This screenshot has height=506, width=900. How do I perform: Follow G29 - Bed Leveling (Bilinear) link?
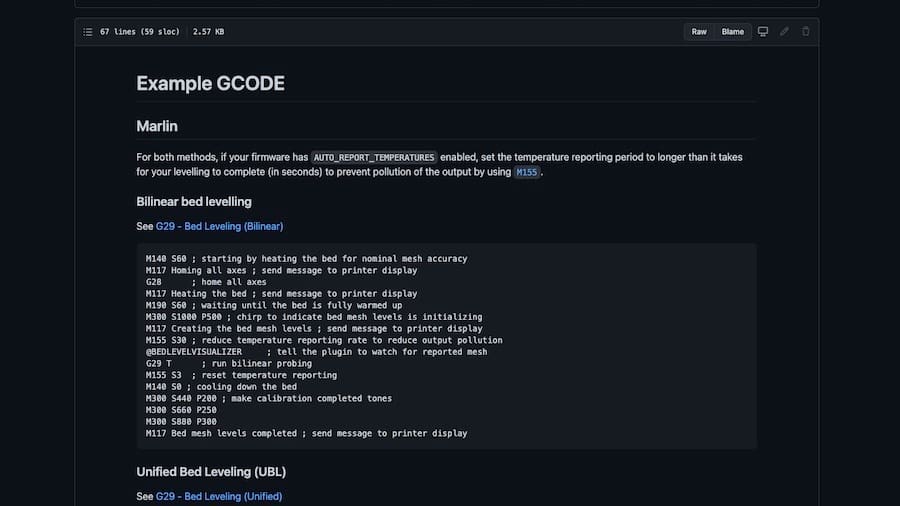tap(219, 226)
